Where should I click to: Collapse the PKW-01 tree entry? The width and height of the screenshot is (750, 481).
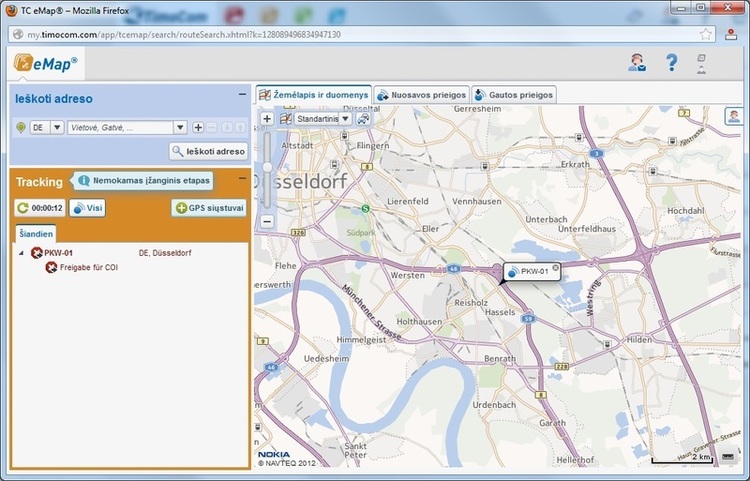[x=22, y=253]
